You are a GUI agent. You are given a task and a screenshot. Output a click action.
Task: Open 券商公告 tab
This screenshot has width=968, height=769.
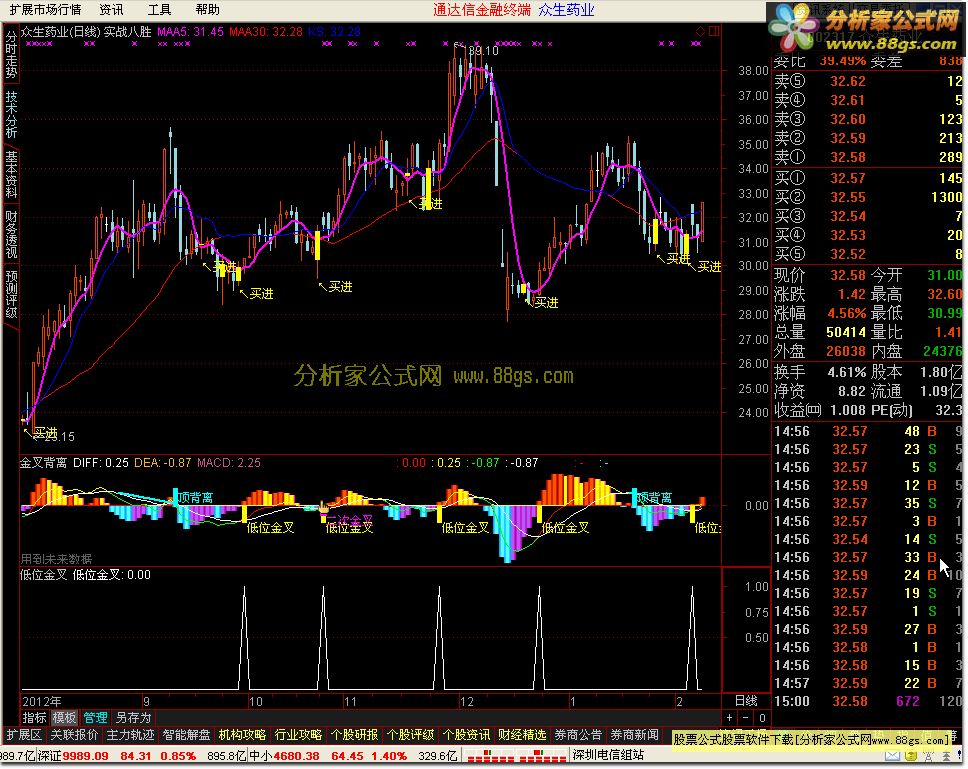(578, 735)
